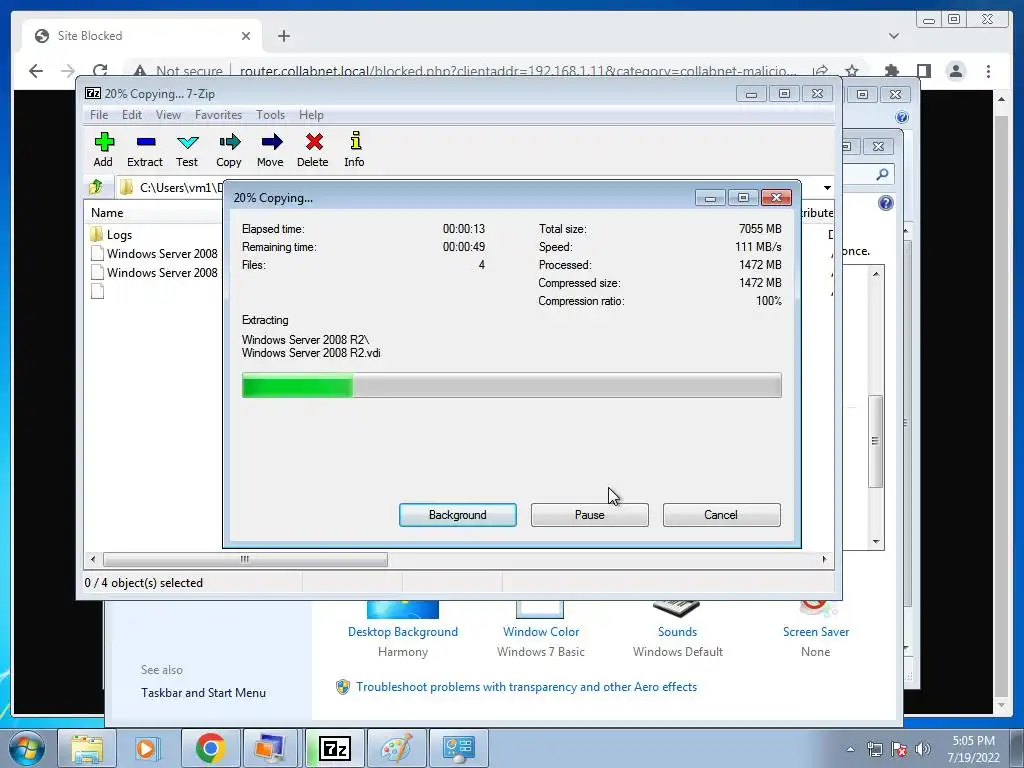Screen dimensions: 1024x768
Task: Switch to 7-Zip taskbar button
Action: (x=334, y=748)
